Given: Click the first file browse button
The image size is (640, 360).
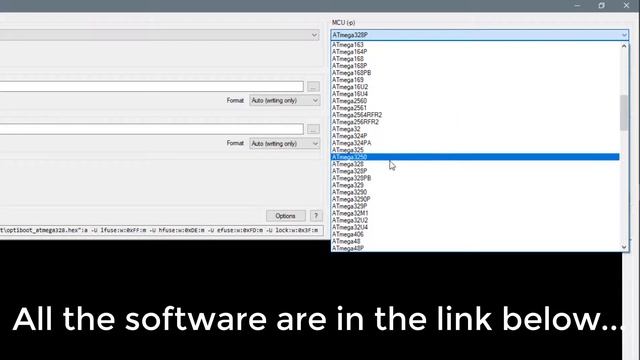Looking at the screenshot, I should coord(313,87).
